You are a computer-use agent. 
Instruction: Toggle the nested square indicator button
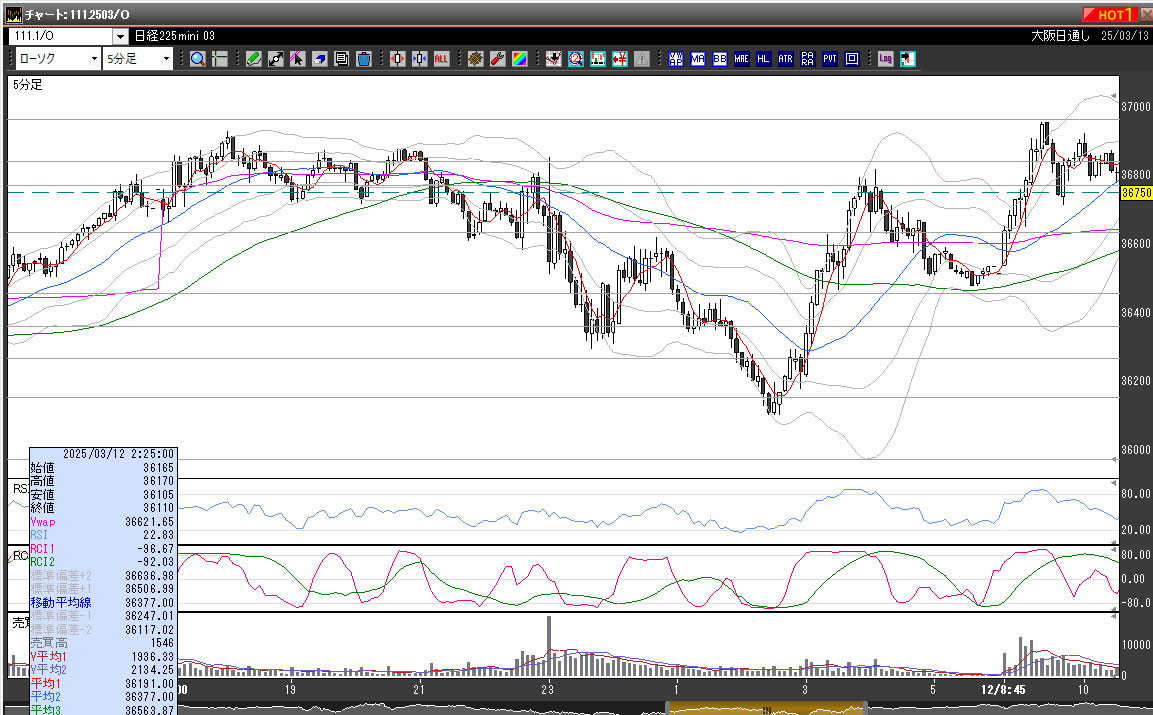click(x=852, y=59)
